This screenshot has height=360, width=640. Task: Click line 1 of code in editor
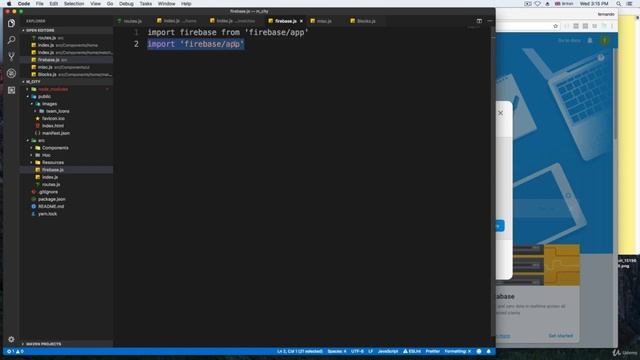(228, 32)
